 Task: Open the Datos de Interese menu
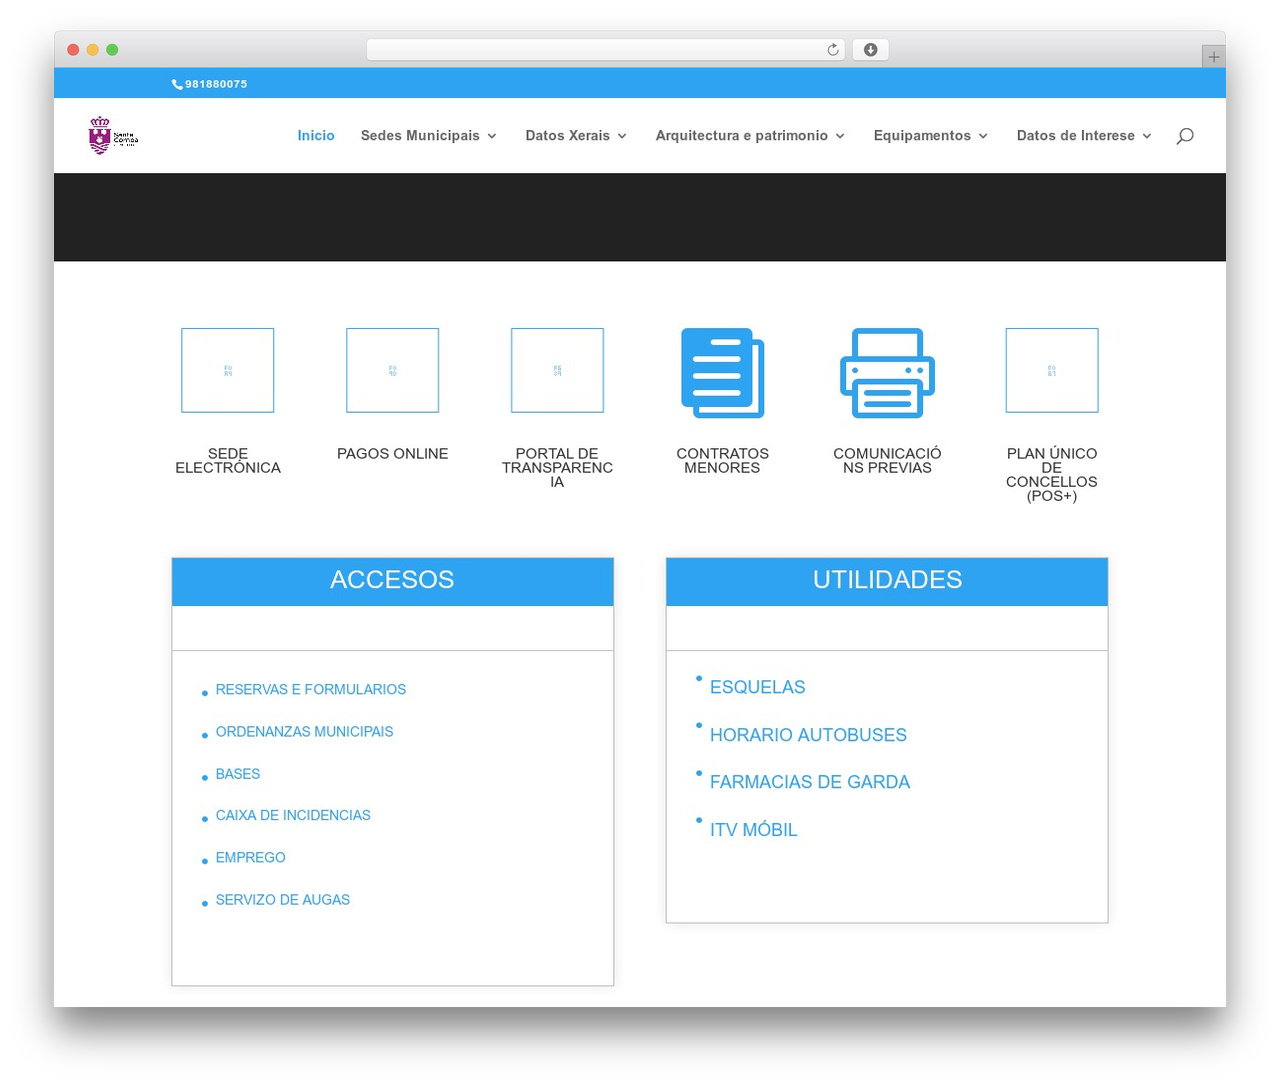(1075, 136)
